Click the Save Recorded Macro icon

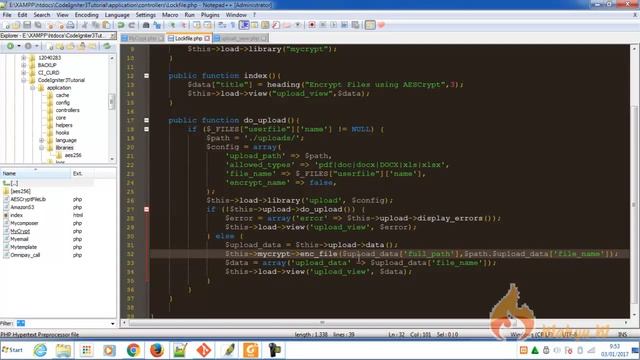[x=356, y=25]
